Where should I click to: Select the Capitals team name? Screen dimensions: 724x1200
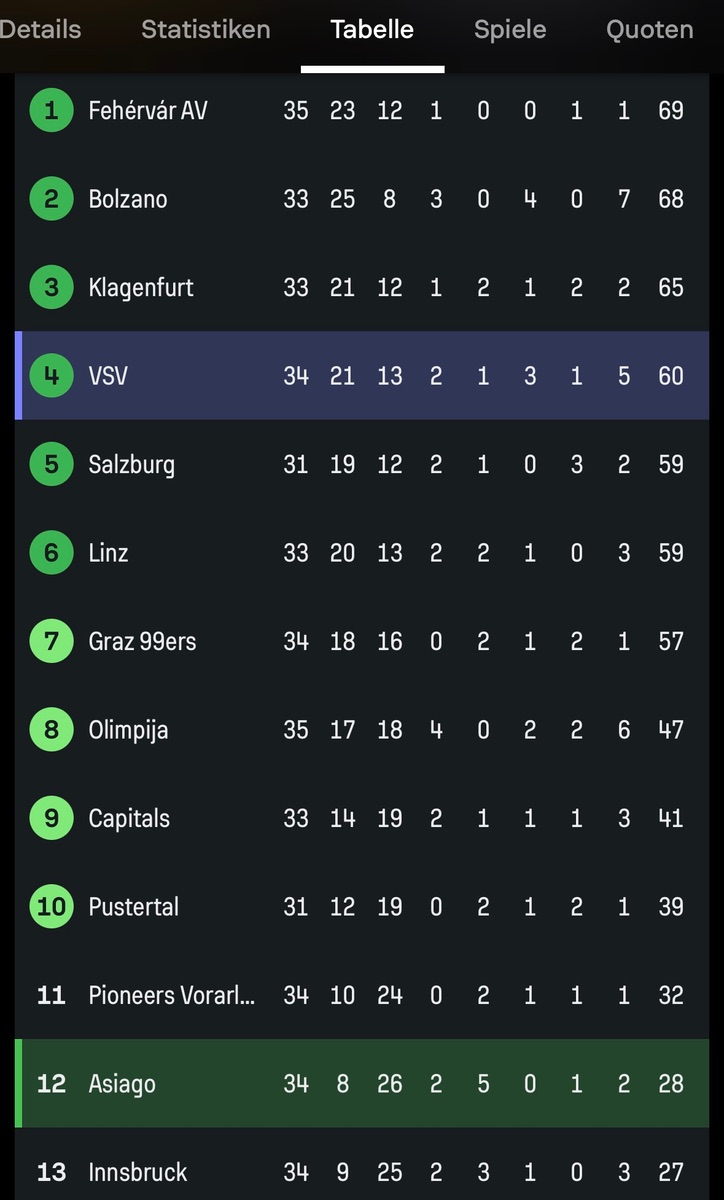[x=129, y=818]
